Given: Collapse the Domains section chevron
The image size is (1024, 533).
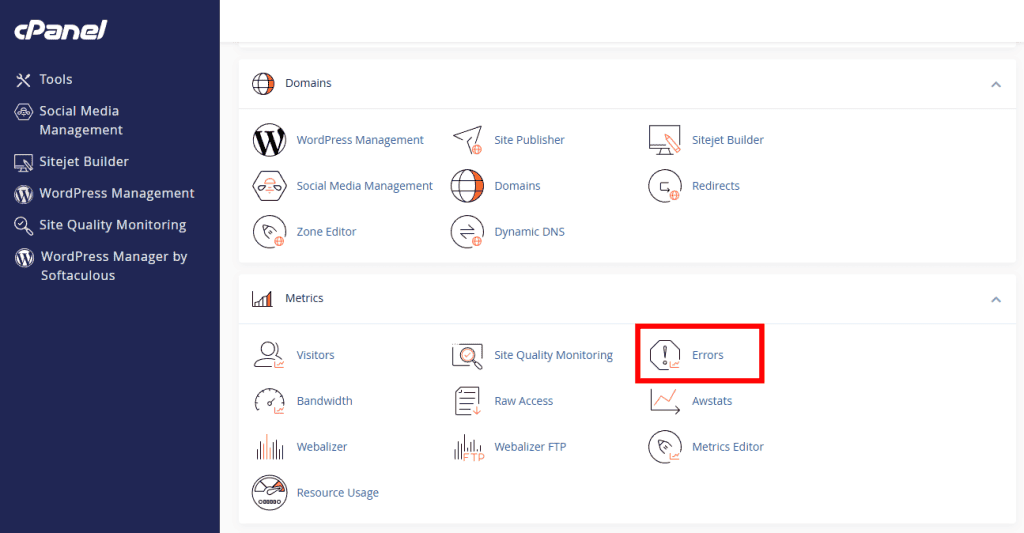Looking at the screenshot, I should pyautogui.click(x=996, y=84).
